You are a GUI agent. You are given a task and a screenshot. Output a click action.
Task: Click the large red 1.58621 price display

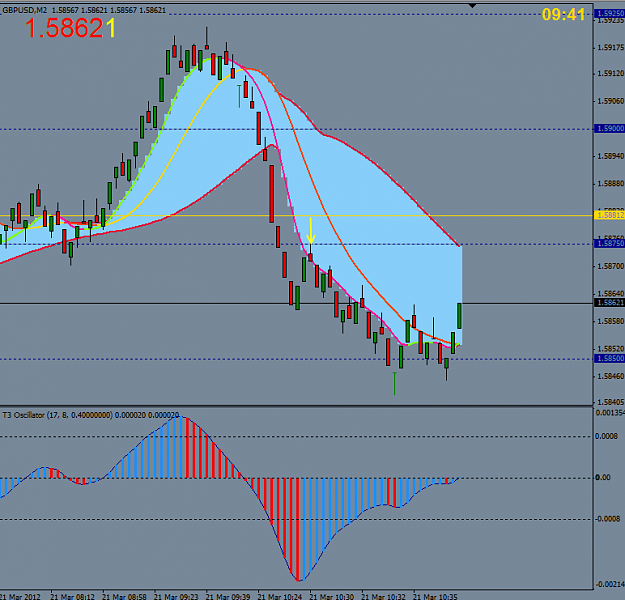tap(71, 28)
